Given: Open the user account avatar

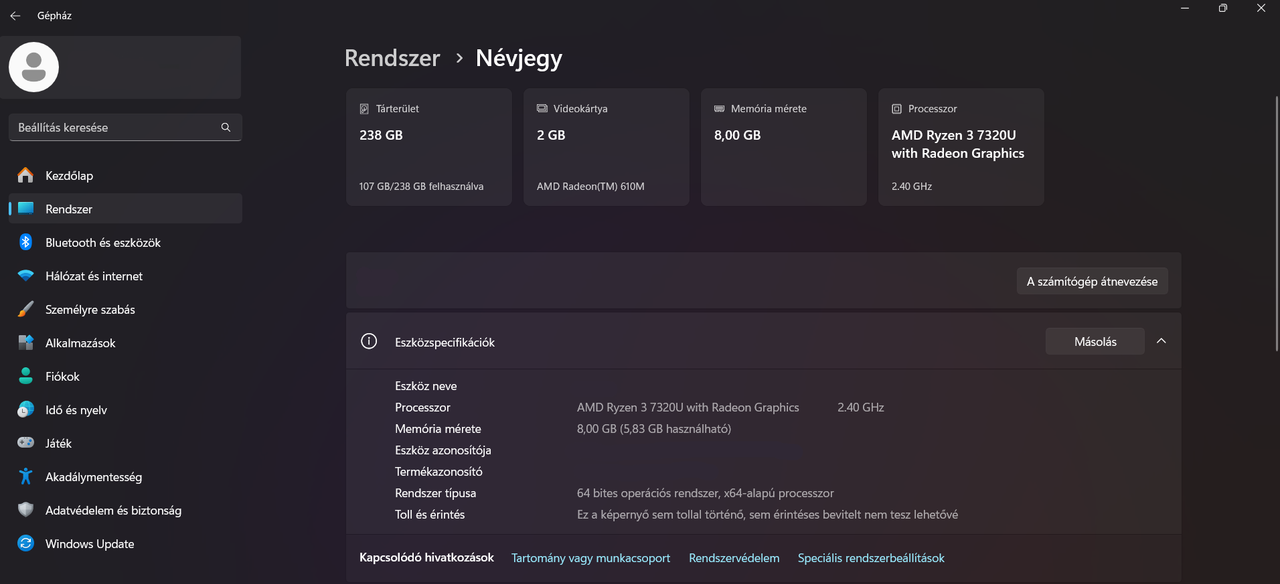Looking at the screenshot, I should pyautogui.click(x=34, y=67).
